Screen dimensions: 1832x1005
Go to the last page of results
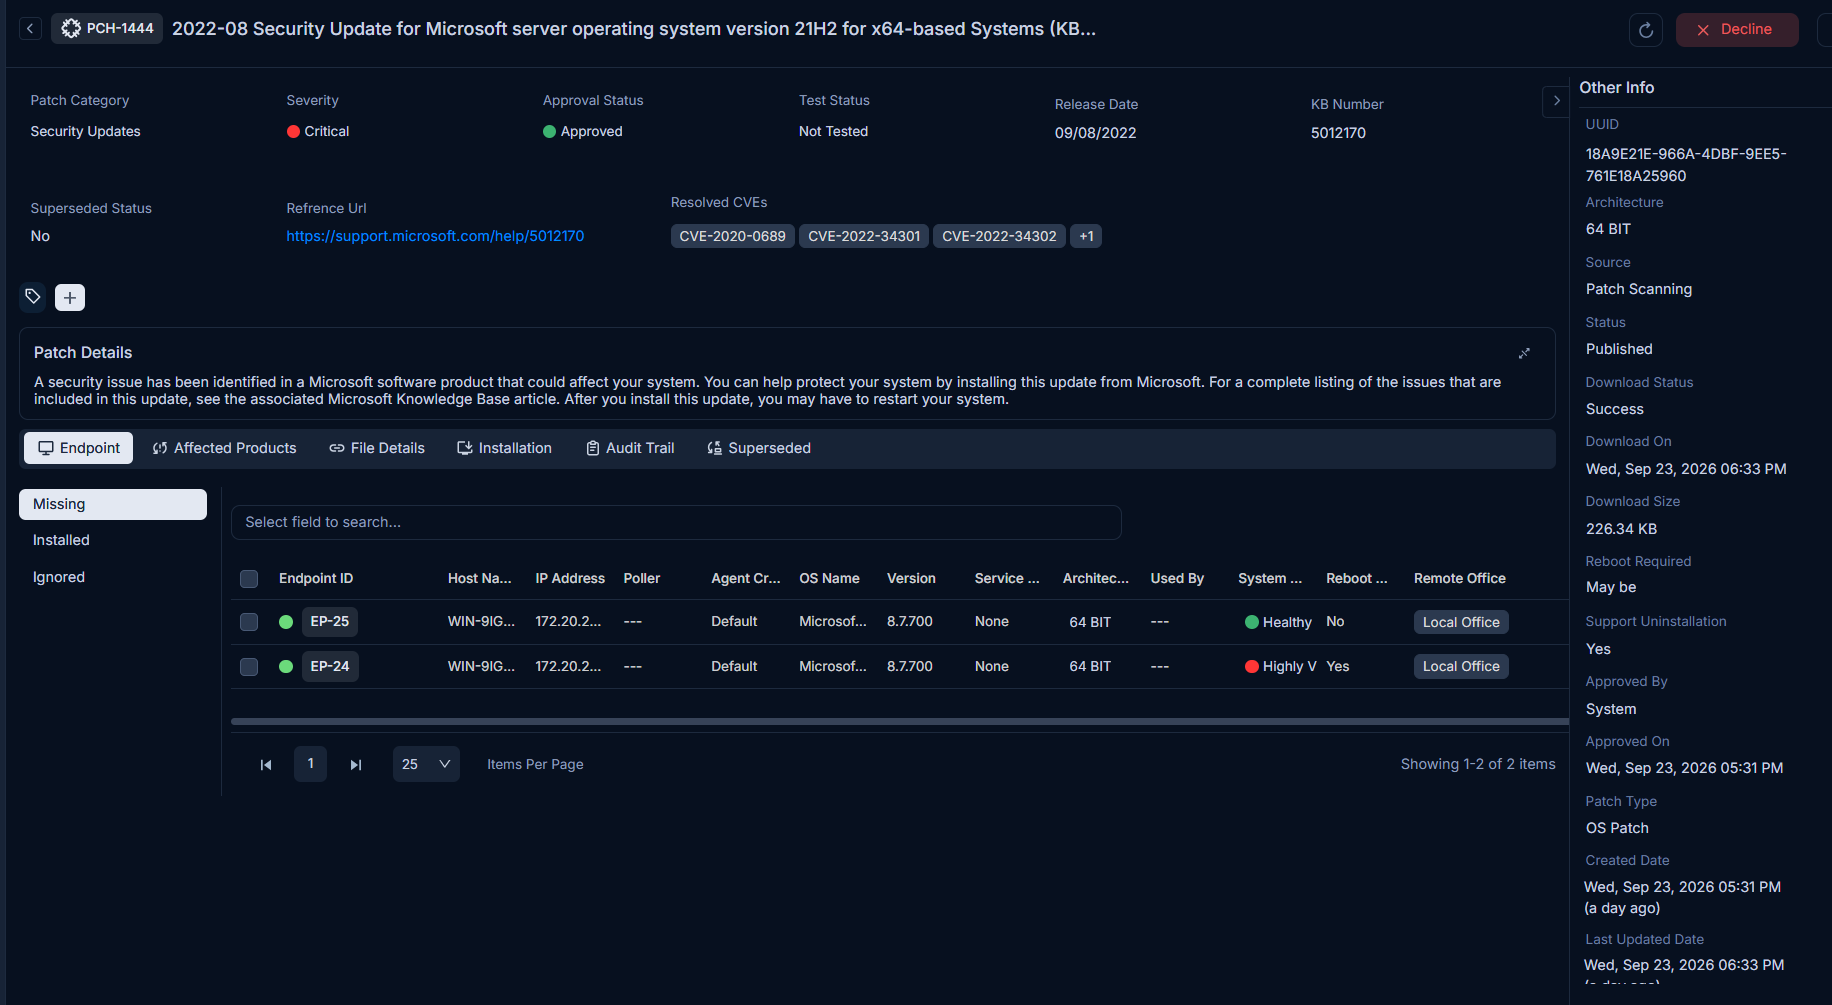(355, 765)
